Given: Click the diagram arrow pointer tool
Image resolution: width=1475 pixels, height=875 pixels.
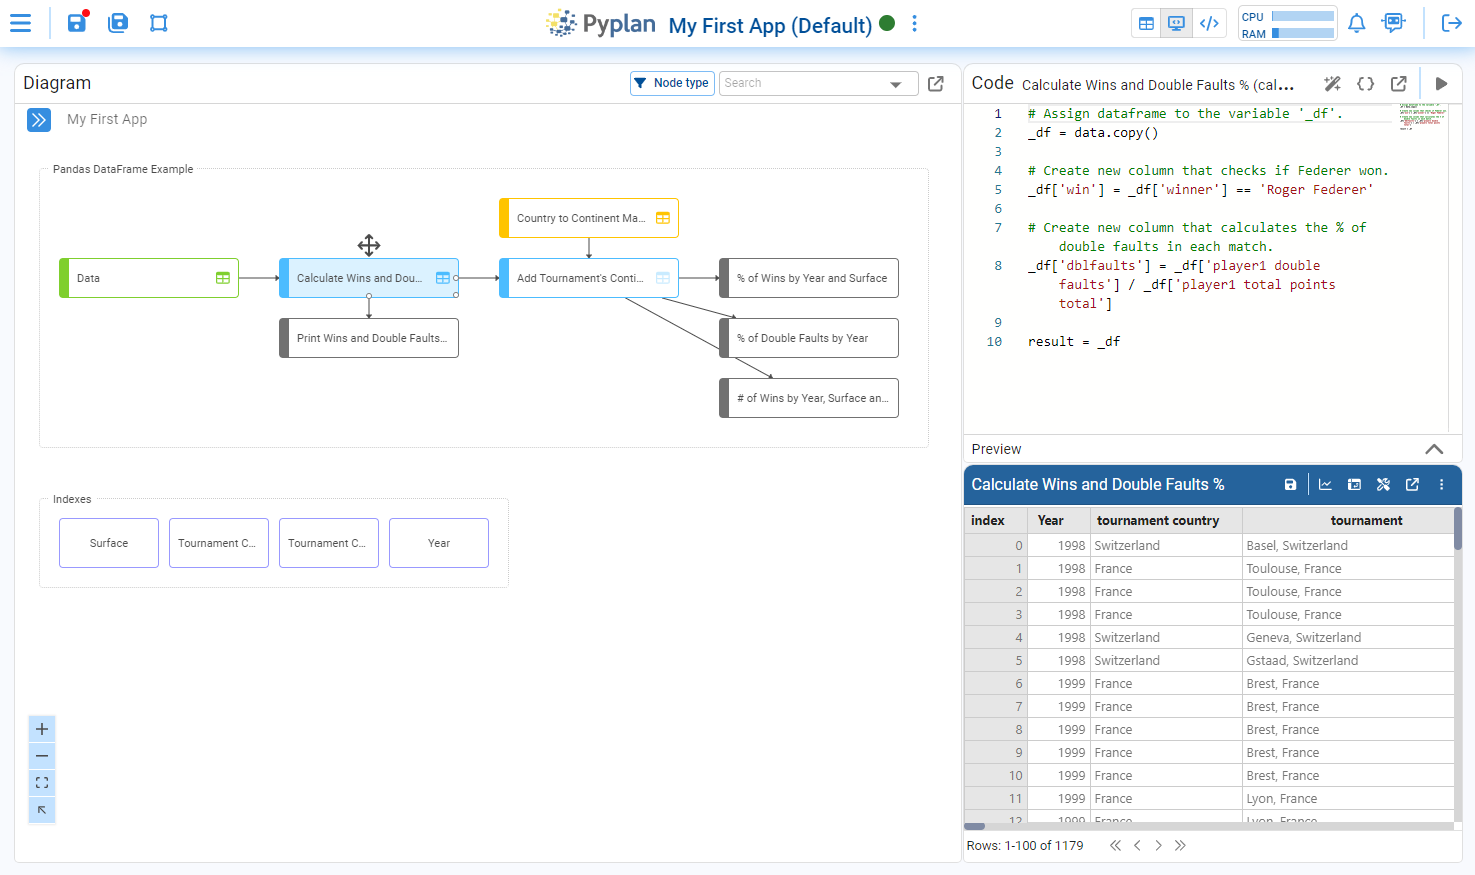Looking at the screenshot, I should pos(42,810).
